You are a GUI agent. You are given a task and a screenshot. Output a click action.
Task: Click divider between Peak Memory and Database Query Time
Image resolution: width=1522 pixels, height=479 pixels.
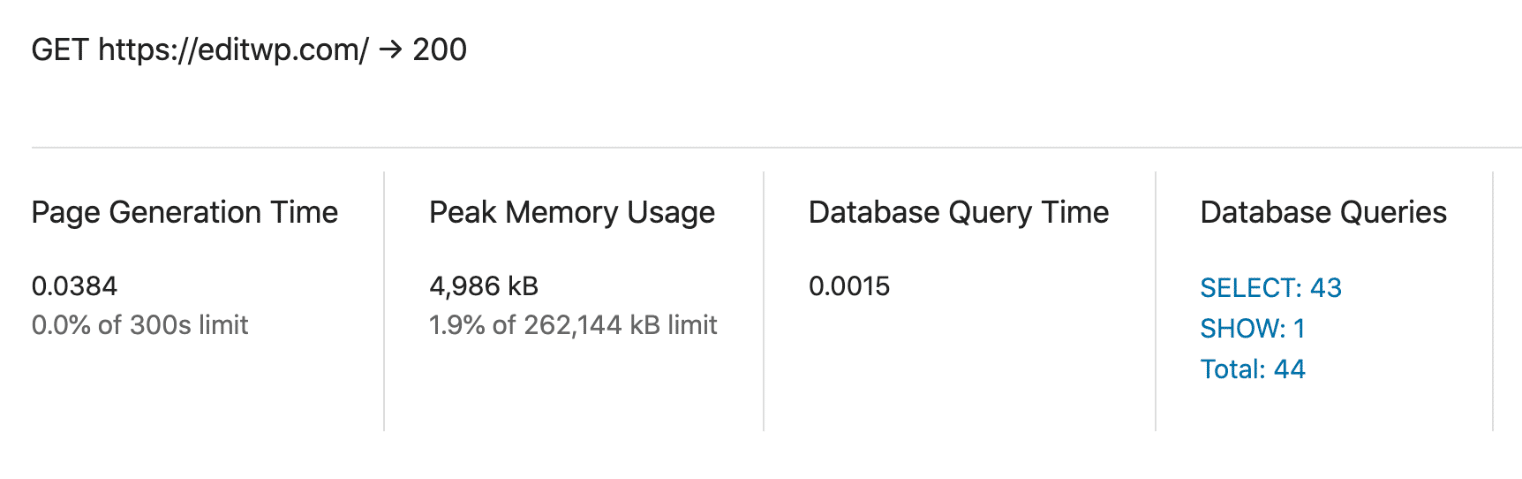coord(764,300)
